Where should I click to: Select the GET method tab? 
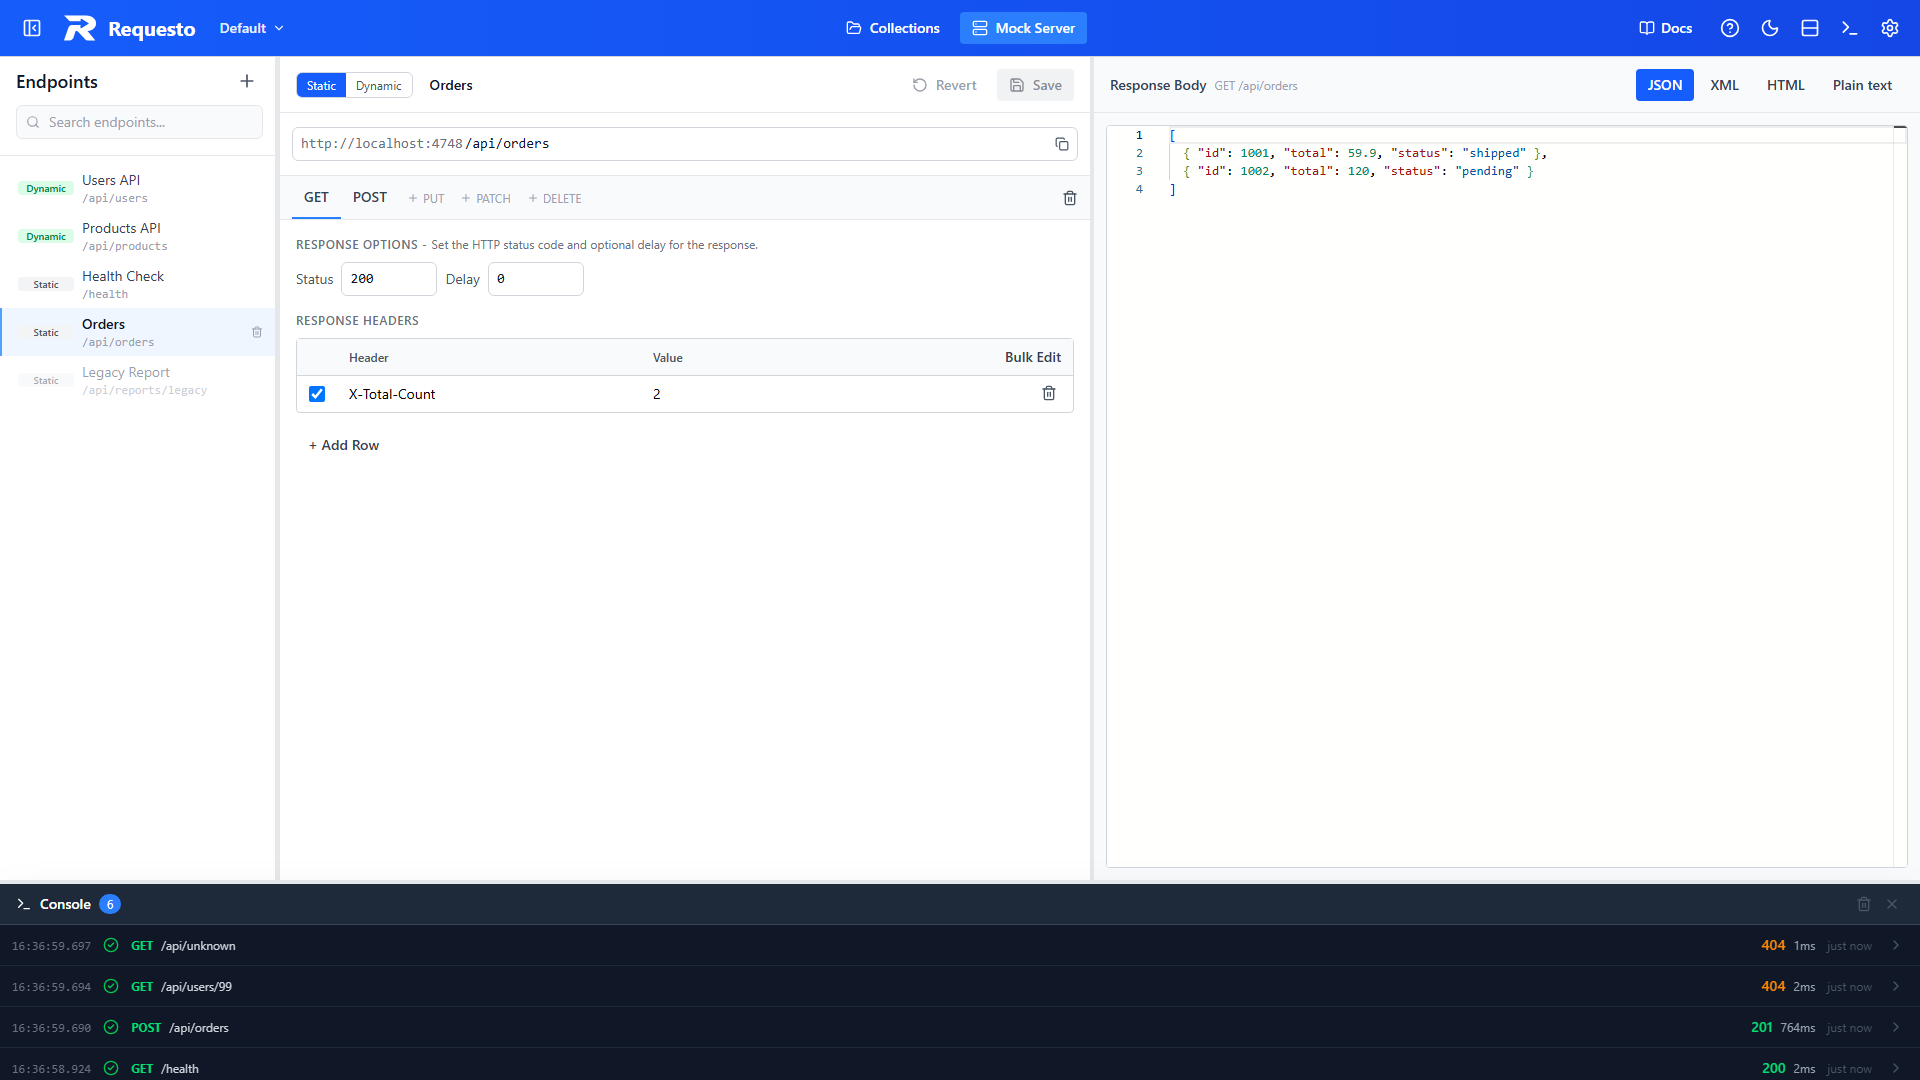tap(316, 197)
